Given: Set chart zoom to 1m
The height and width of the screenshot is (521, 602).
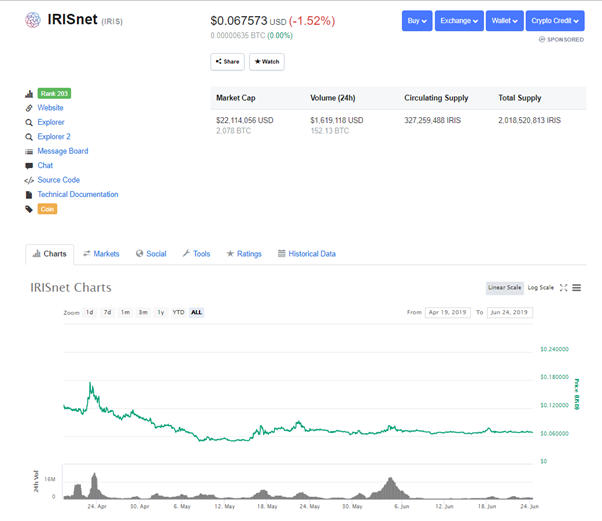Looking at the screenshot, I should coord(125,313).
